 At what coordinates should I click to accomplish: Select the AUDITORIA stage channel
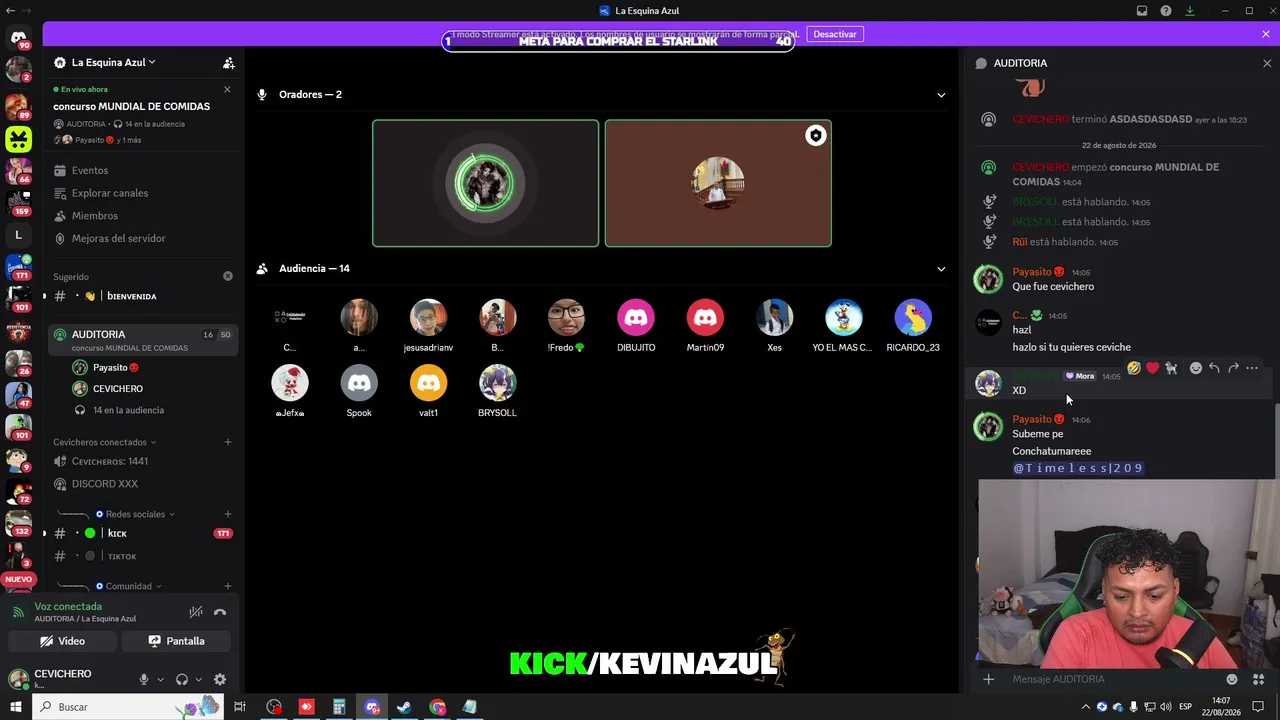[x=144, y=340]
